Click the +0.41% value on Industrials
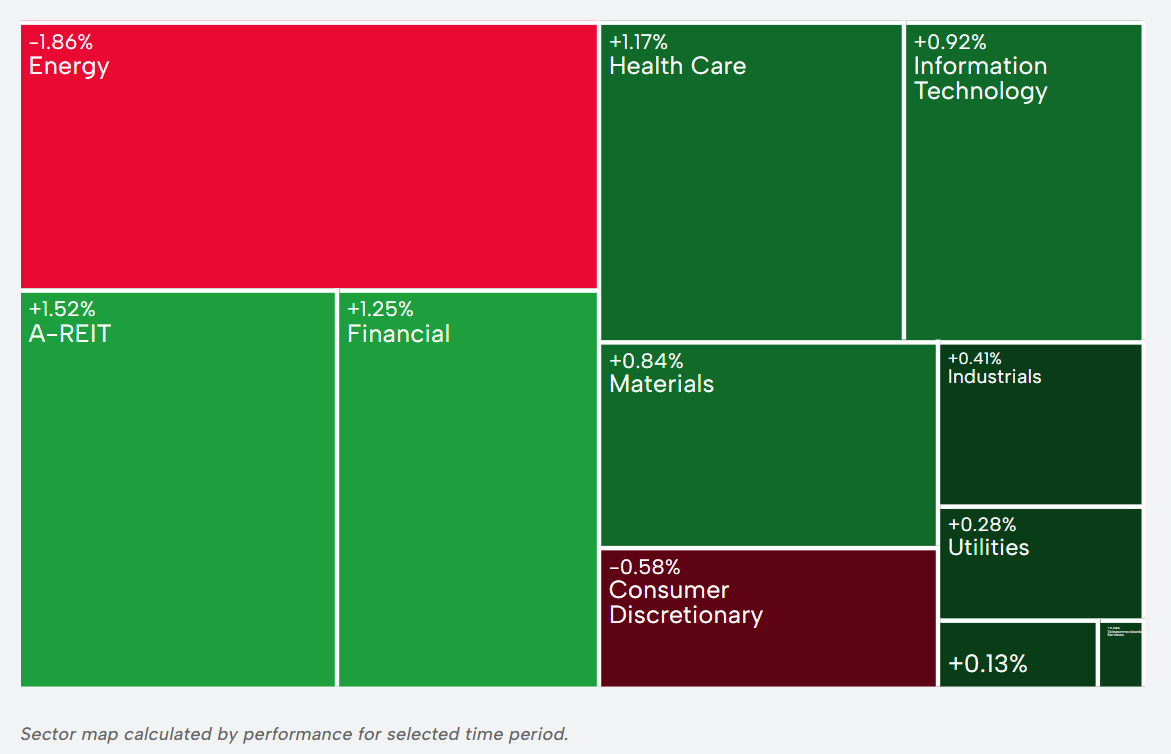 click(x=974, y=358)
